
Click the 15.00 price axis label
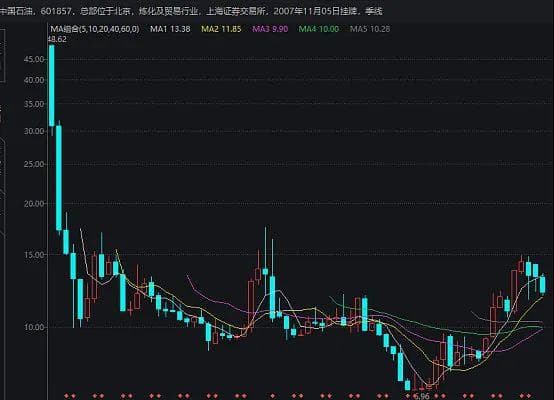pyautogui.click(x=34, y=255)
